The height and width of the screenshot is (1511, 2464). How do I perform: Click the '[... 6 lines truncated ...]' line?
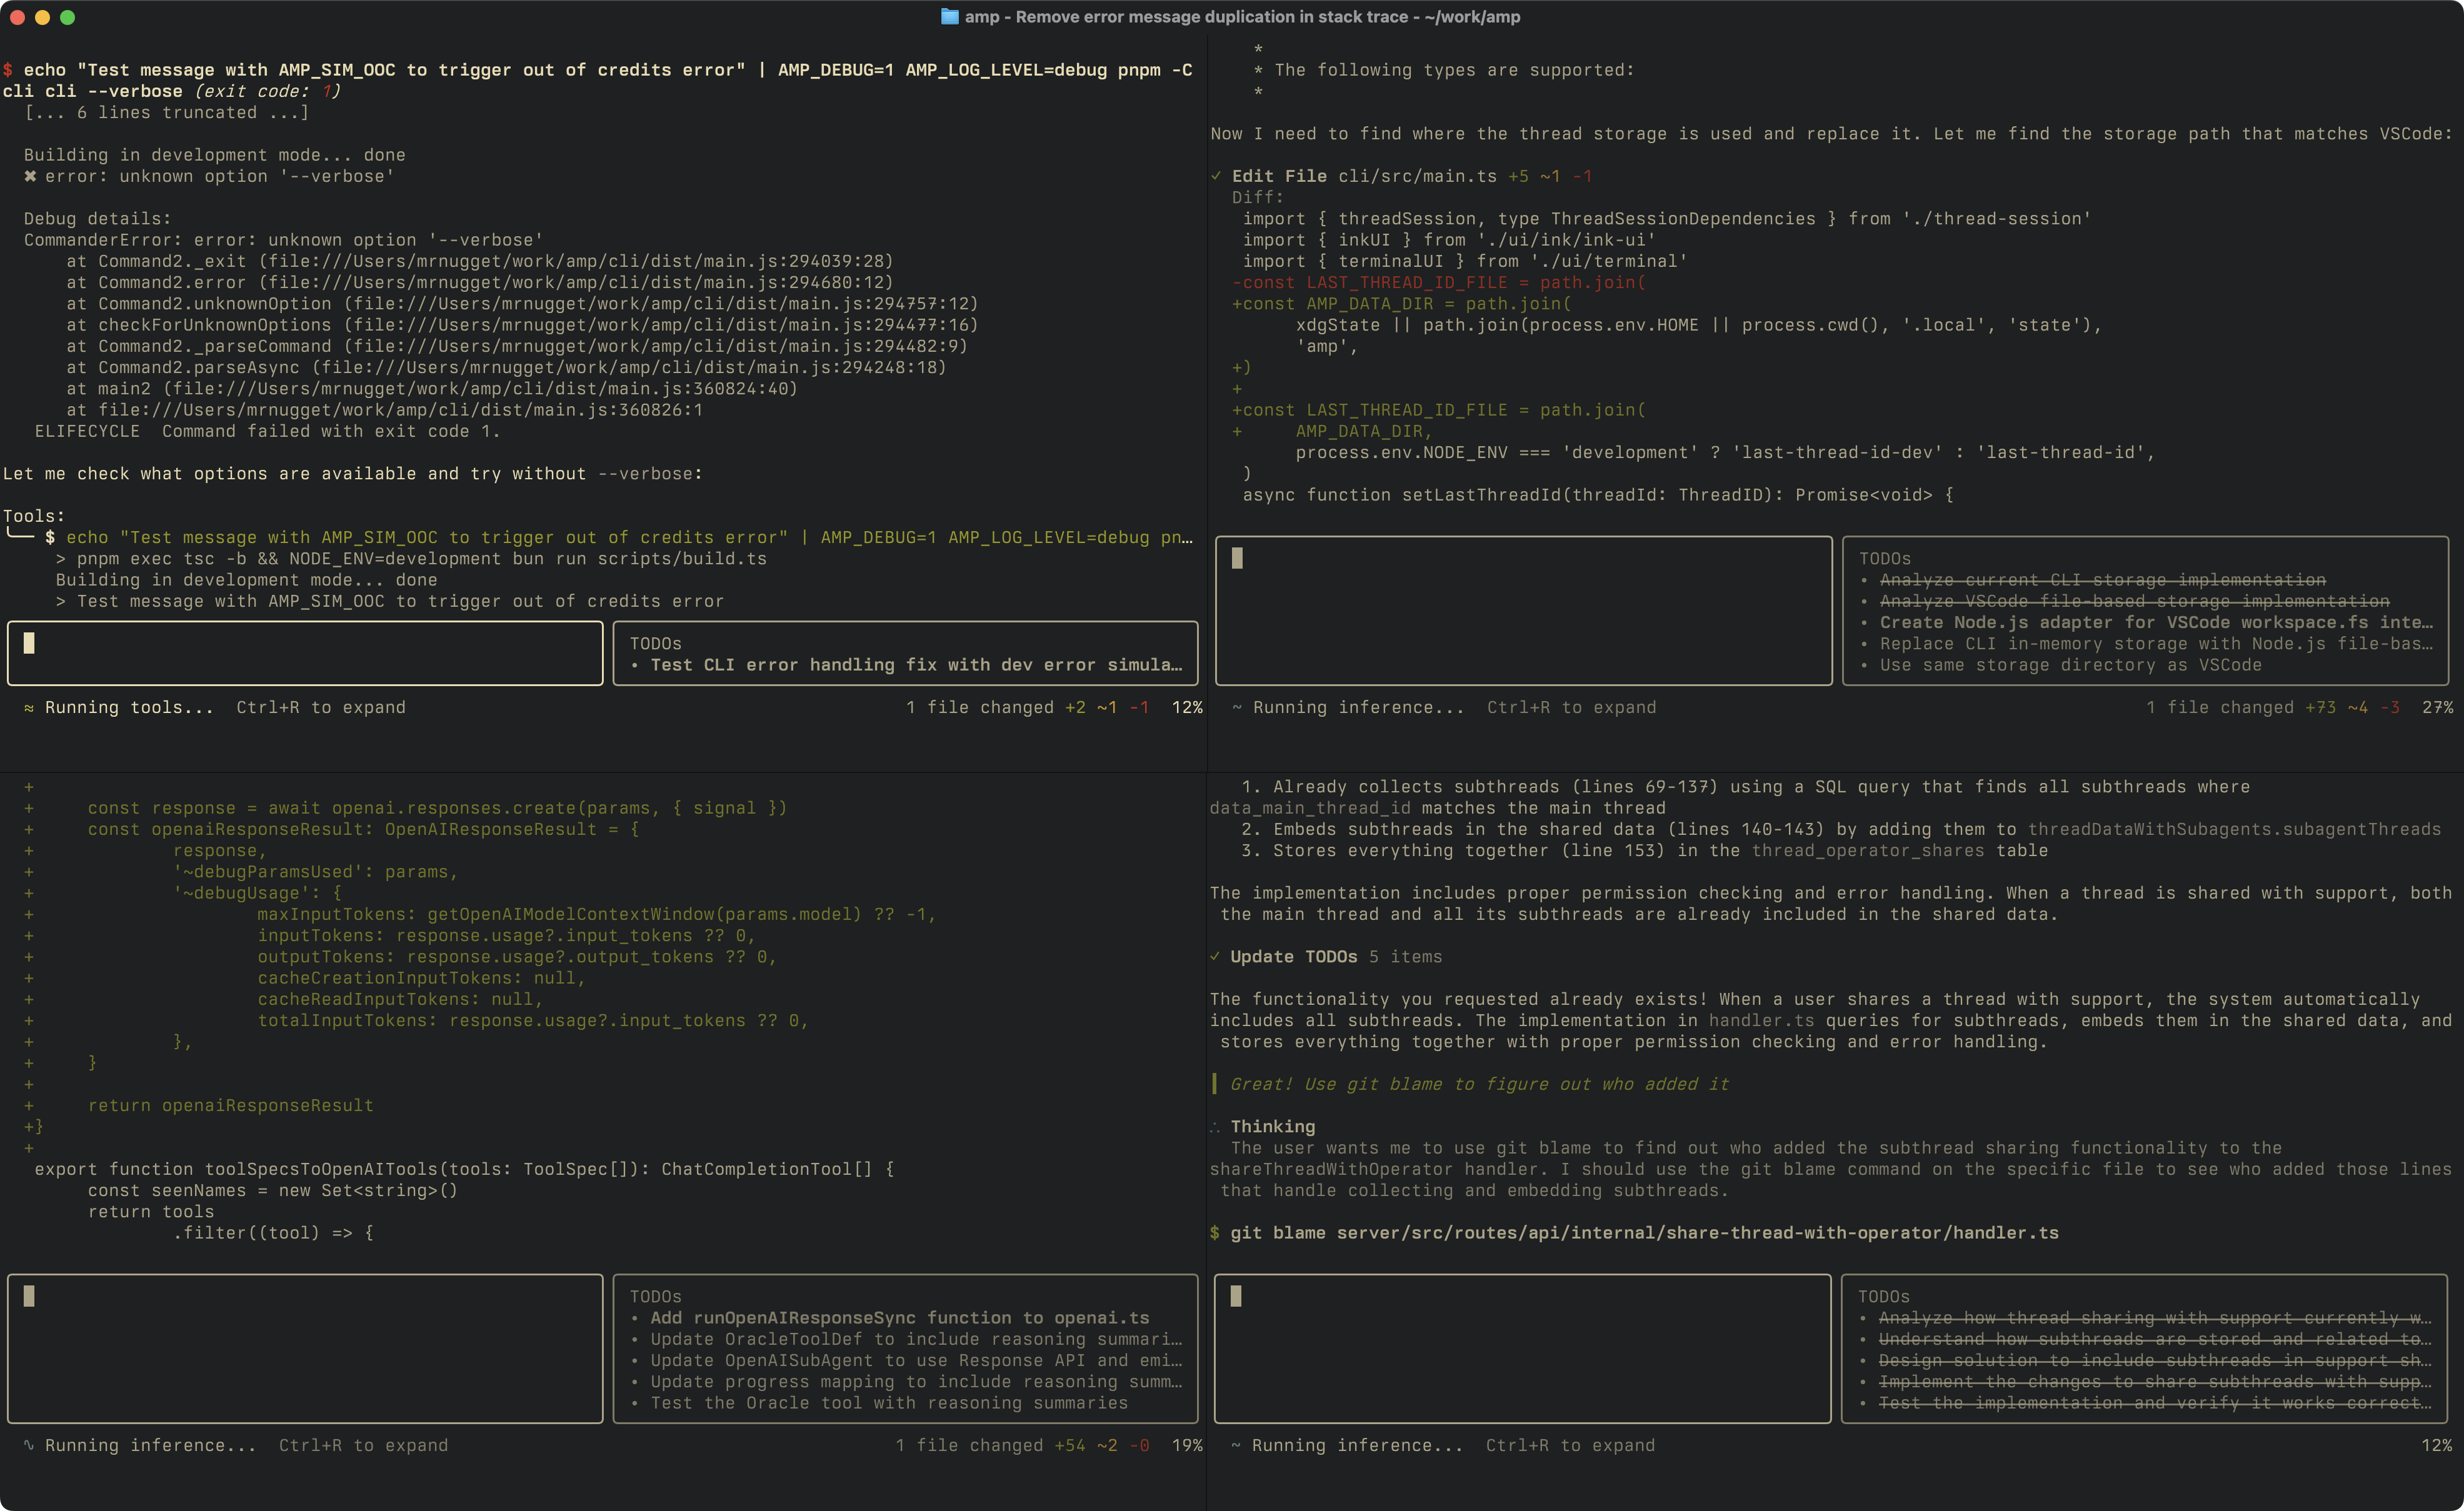(x=167, y=112)
